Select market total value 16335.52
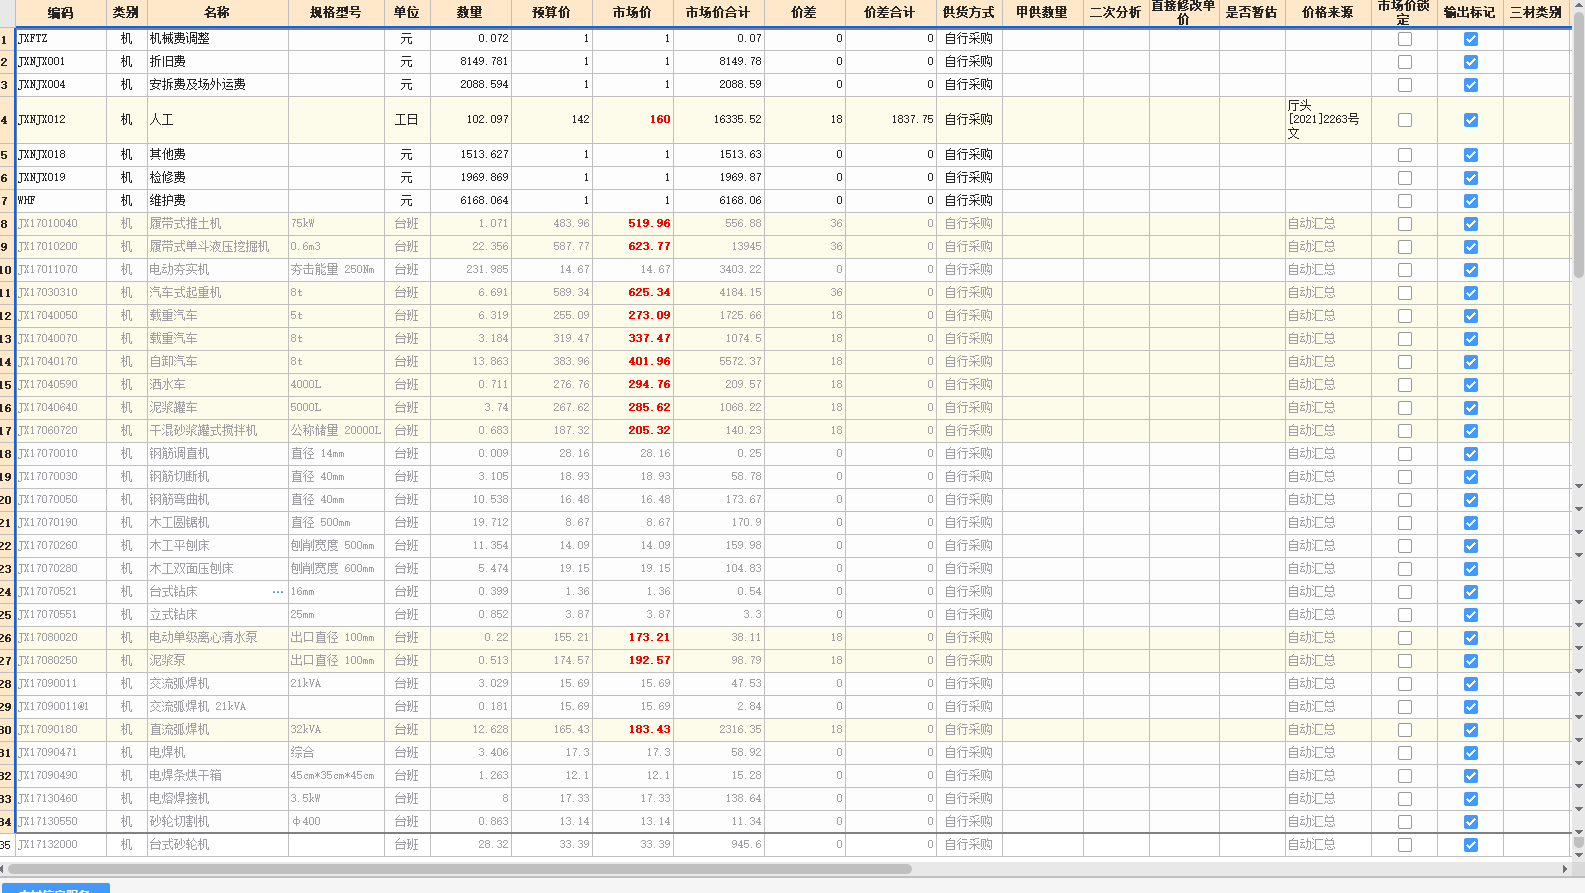 [x=718, y=120]
